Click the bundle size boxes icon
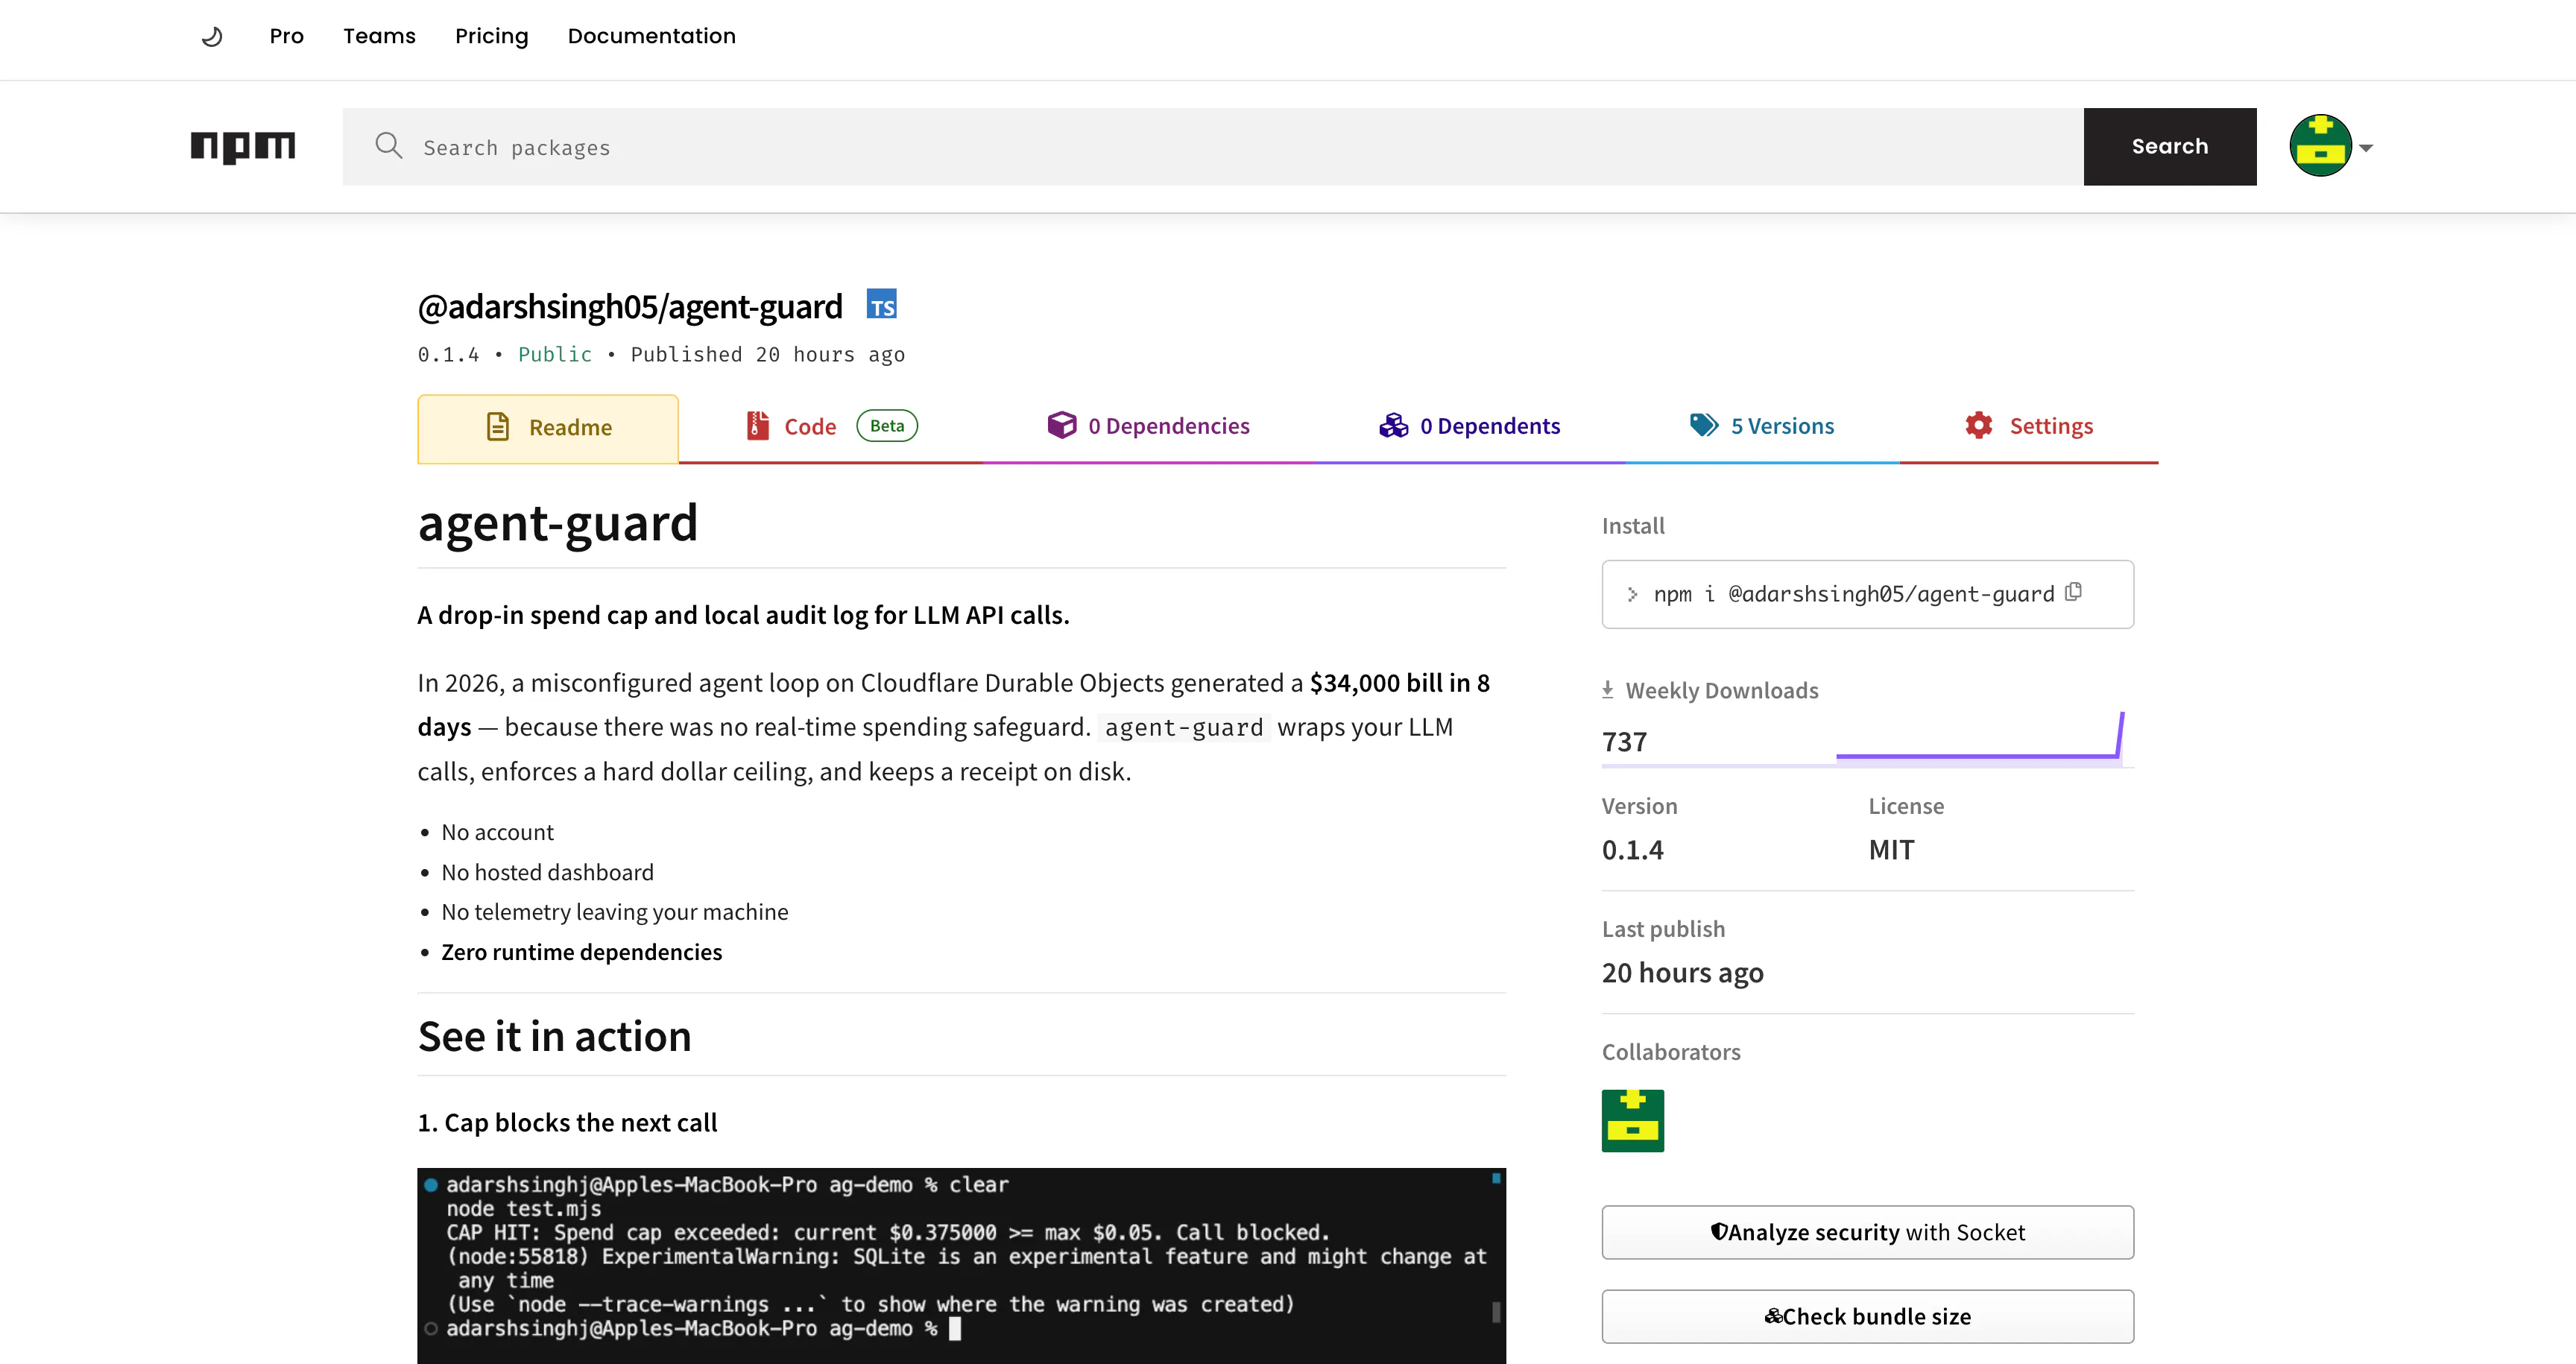The image size is (2576, 1364). point(1773,1316)
